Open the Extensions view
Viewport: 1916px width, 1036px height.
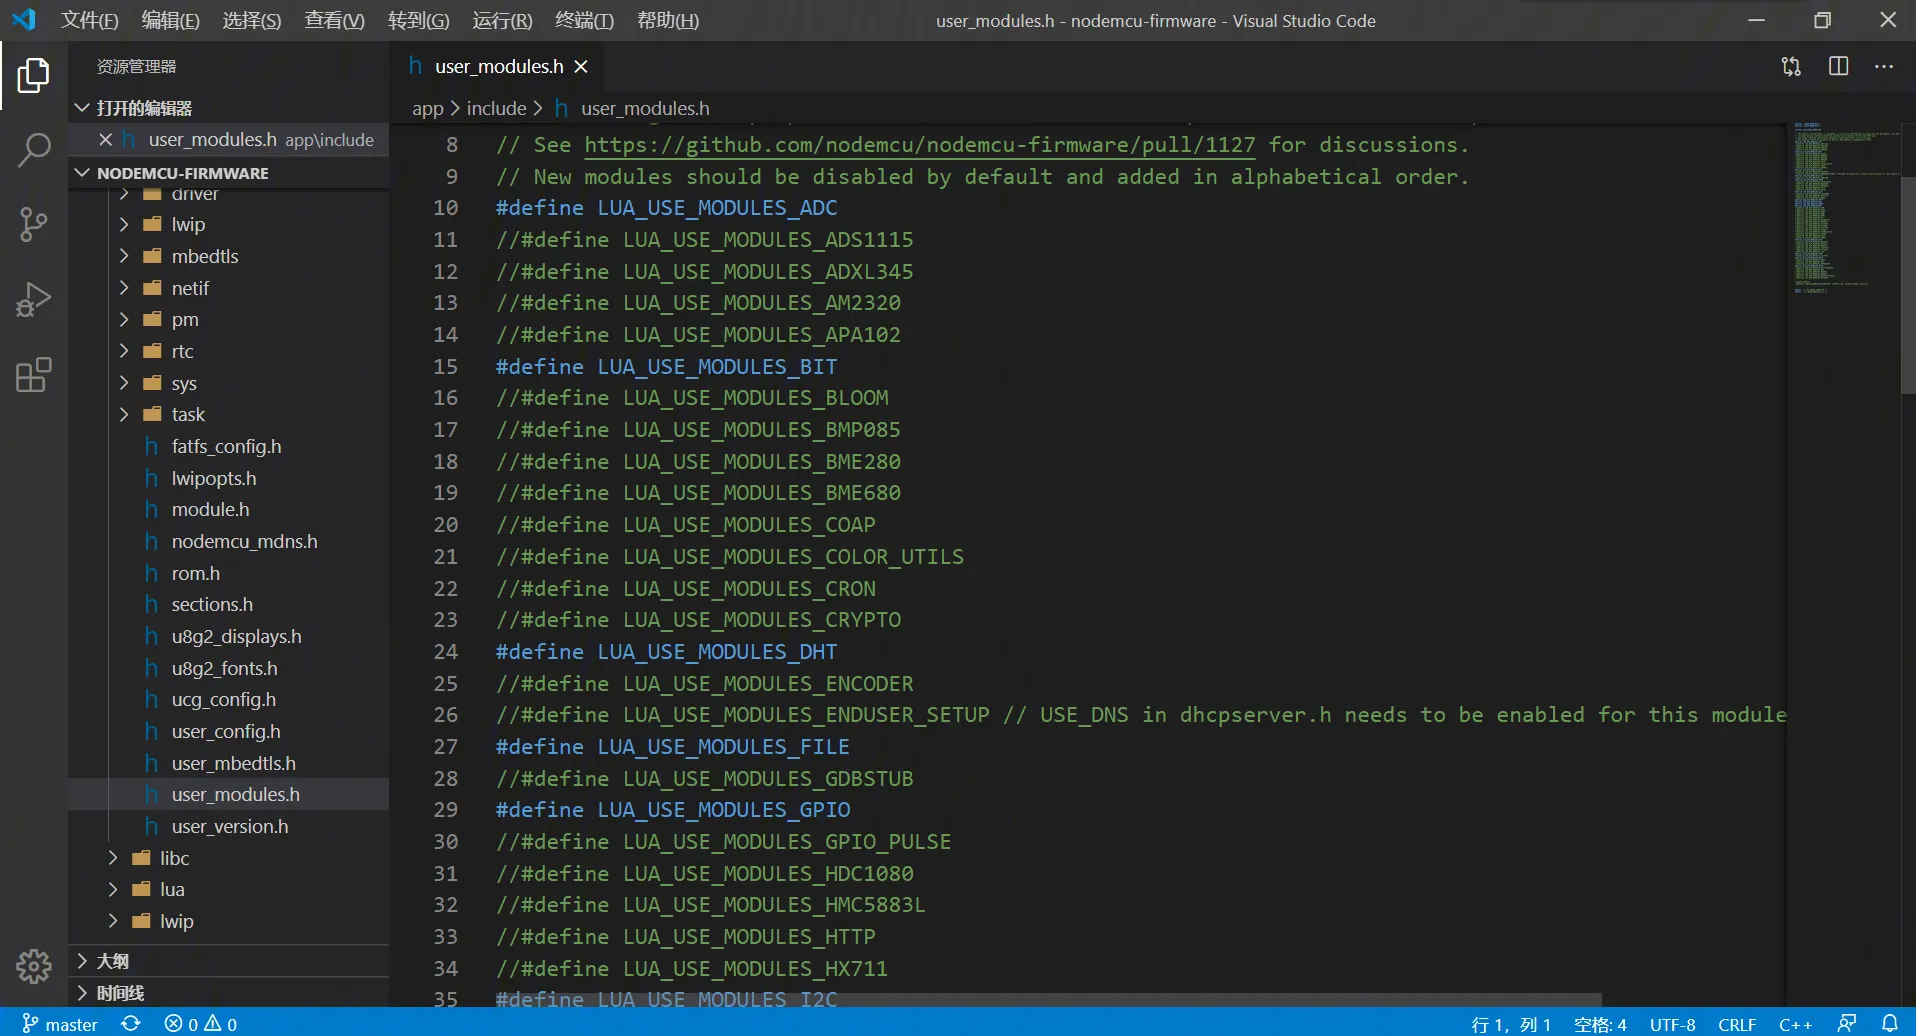pos(34,375)
